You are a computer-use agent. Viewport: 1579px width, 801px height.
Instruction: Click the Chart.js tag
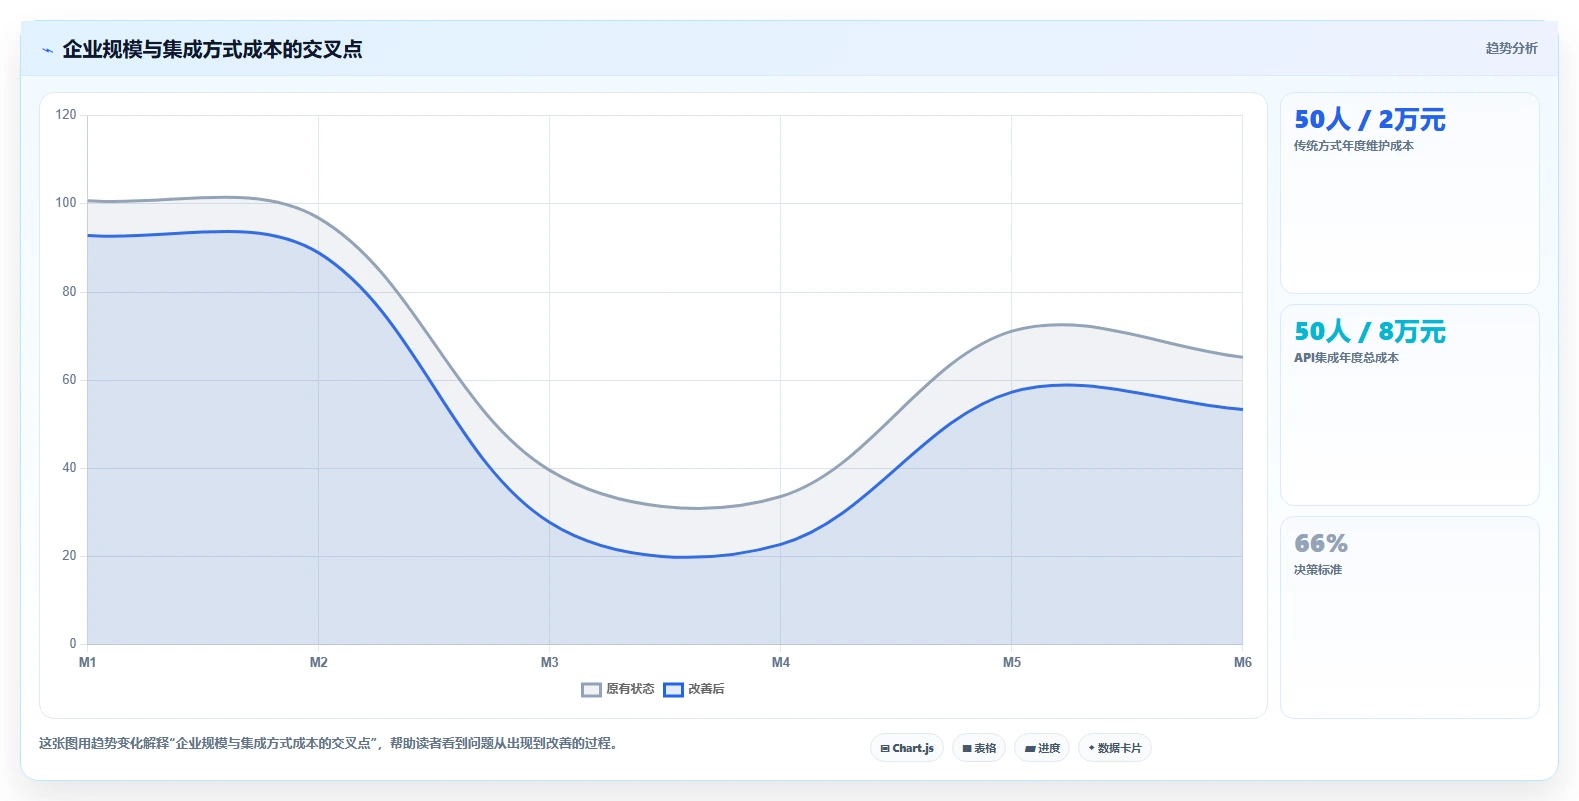[907, 748]
